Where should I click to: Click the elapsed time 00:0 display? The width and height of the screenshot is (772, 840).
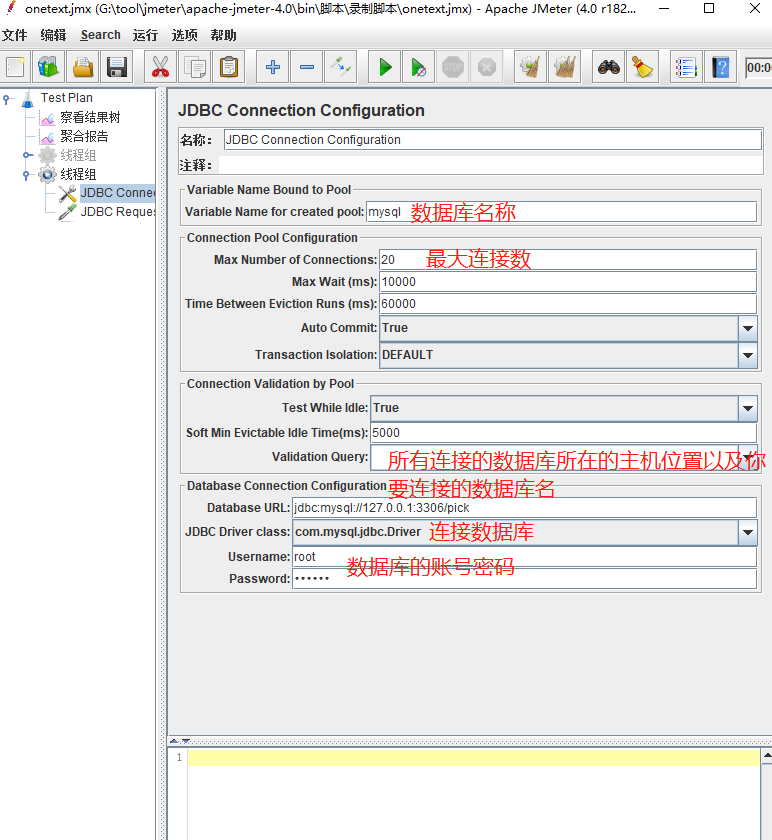pyautogui.click(x=759, y=68)
